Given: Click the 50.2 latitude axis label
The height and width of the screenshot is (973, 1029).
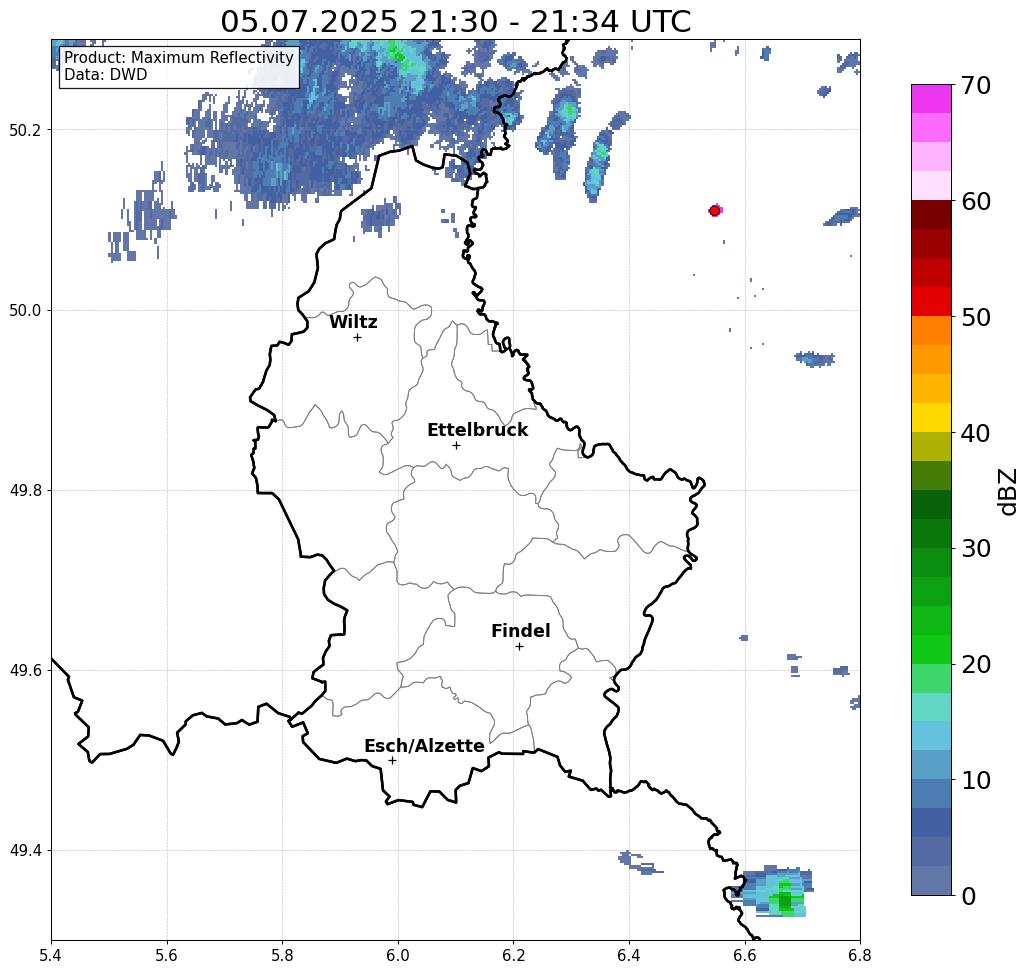Looking at the screenshot, I should pos(25,130).
